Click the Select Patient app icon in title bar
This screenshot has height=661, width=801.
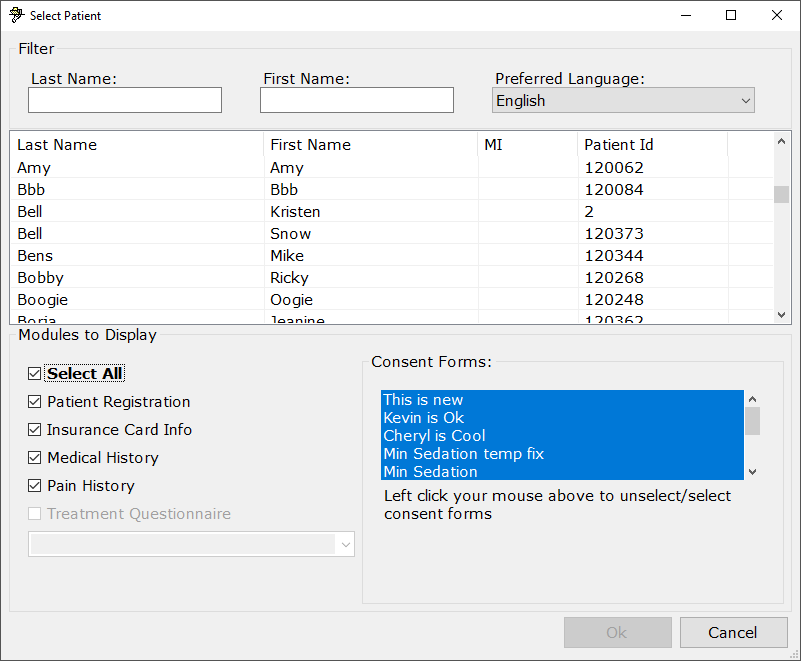16,16
